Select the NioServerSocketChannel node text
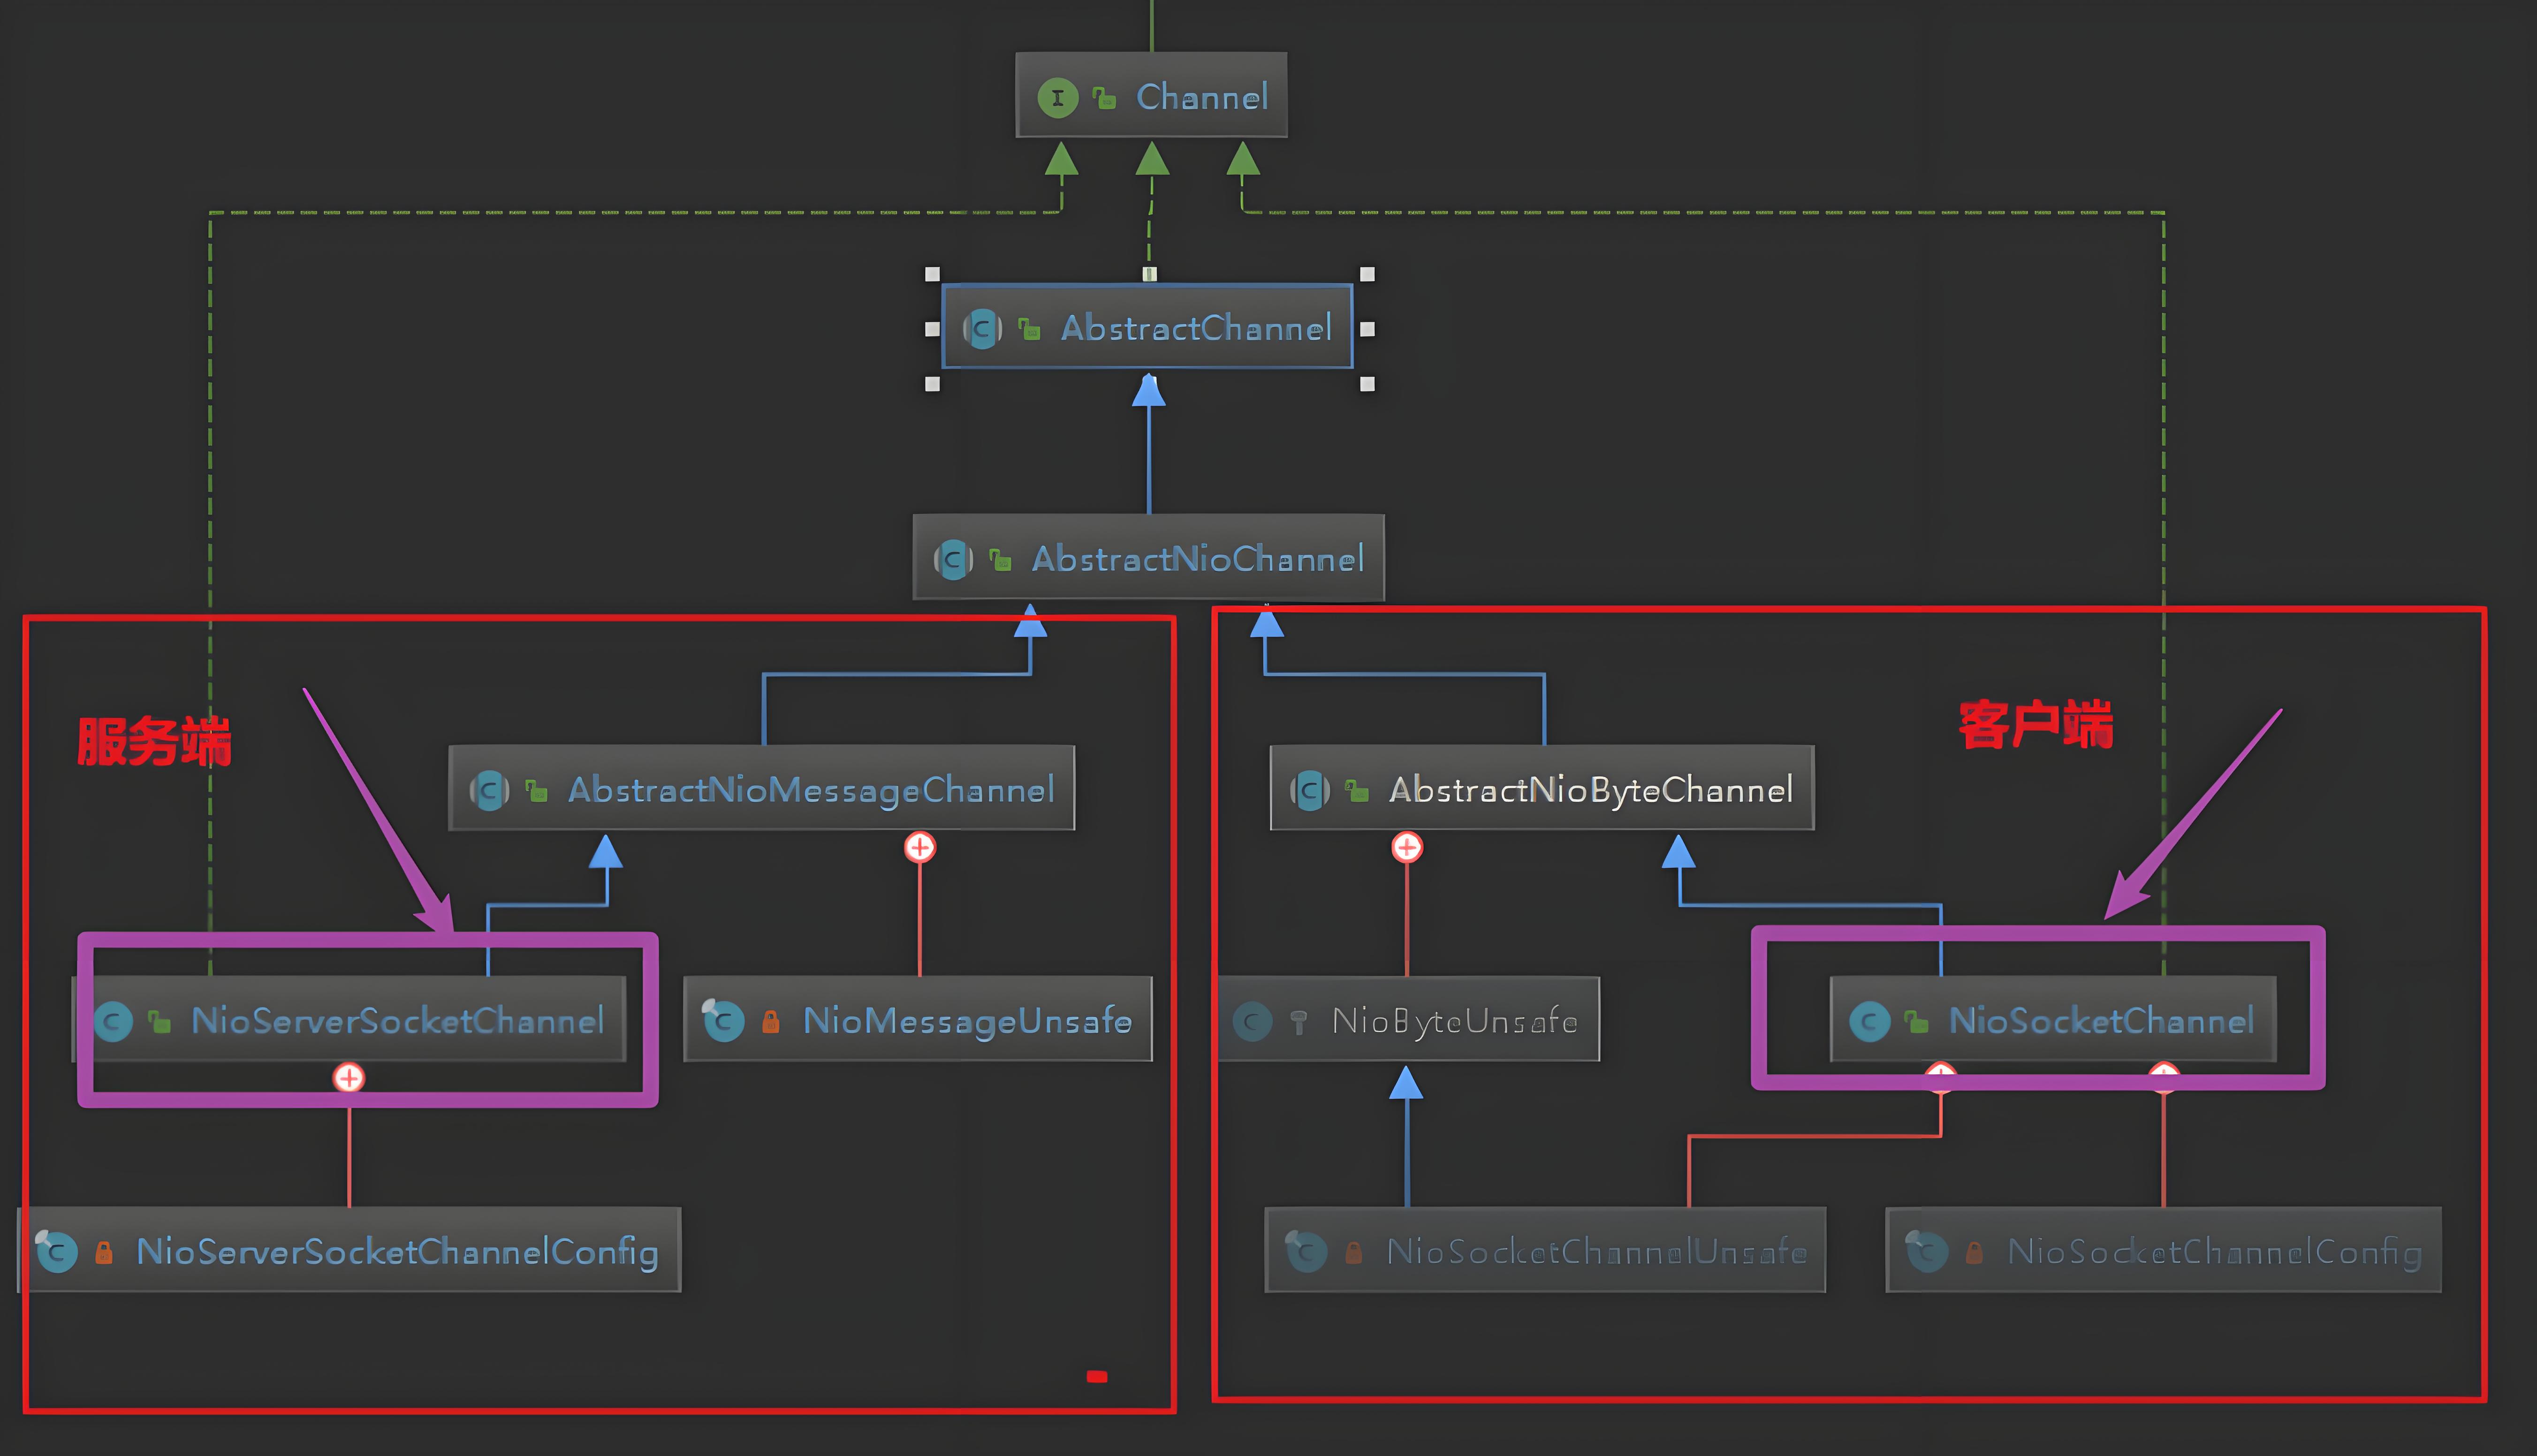The height and width of the screenshot is (1456, 2537). (397, 1021)
